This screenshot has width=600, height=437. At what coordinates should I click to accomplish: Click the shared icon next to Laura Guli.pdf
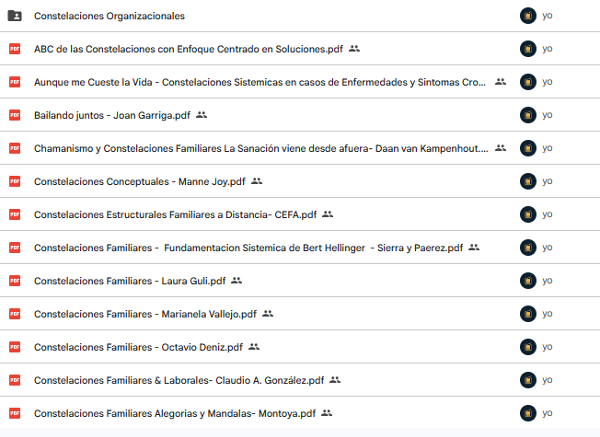(x=236, y=280)
